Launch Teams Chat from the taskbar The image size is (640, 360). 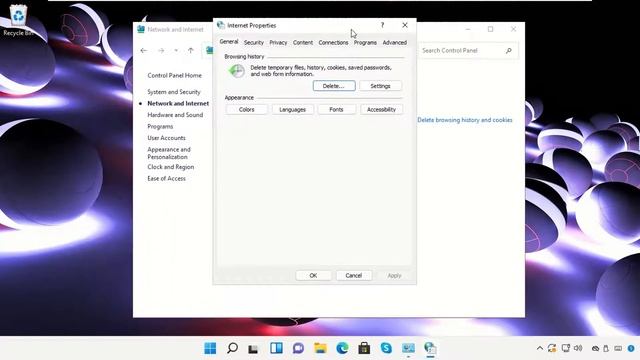coord(298,348)
